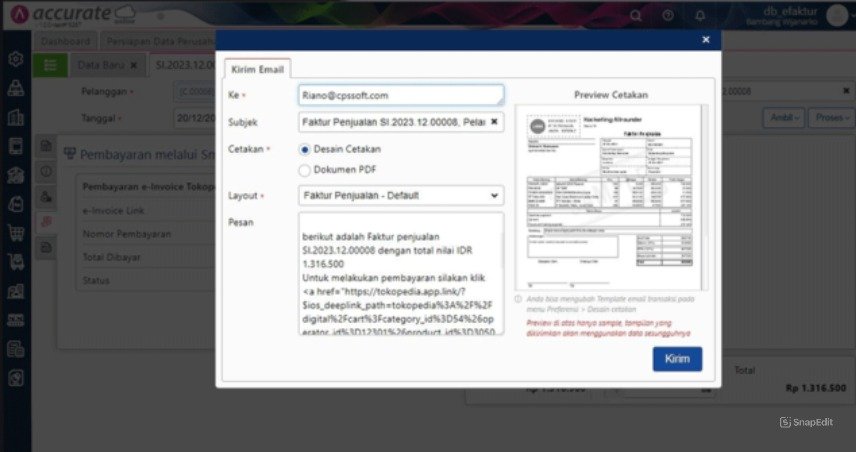
Task: Open the Proses dropdown button
Action: 831,118
